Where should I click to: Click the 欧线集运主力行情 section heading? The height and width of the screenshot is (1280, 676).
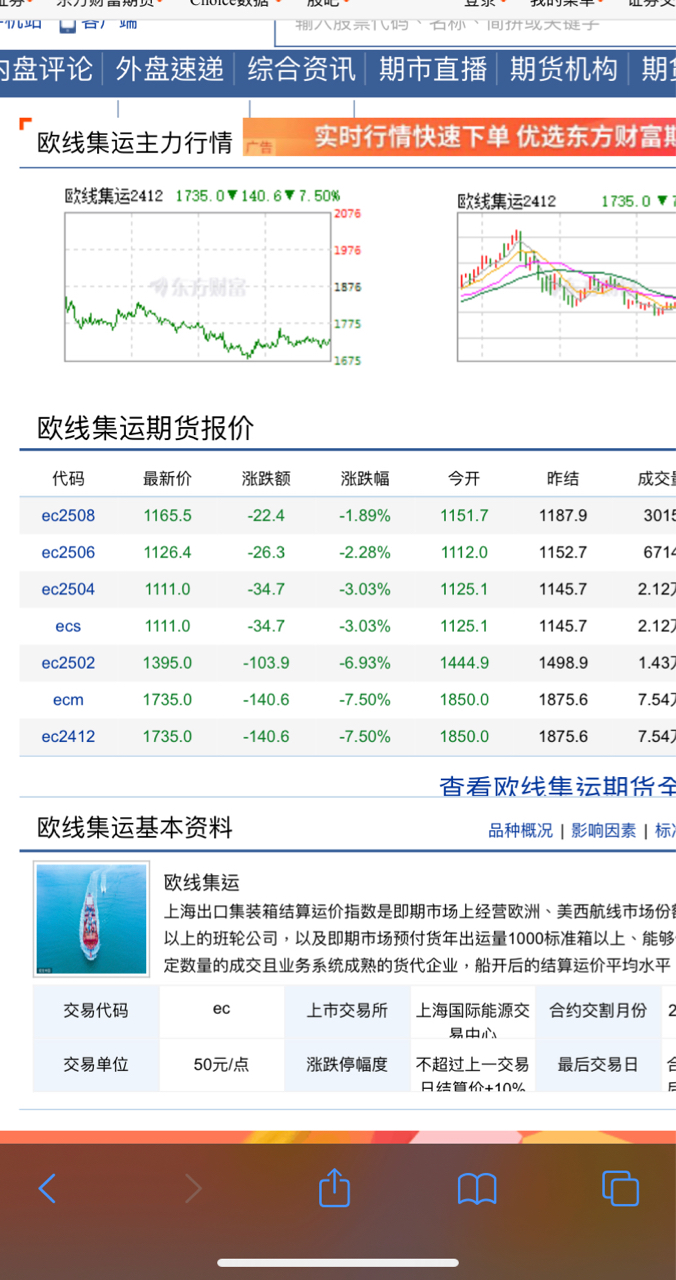point(135,142)
